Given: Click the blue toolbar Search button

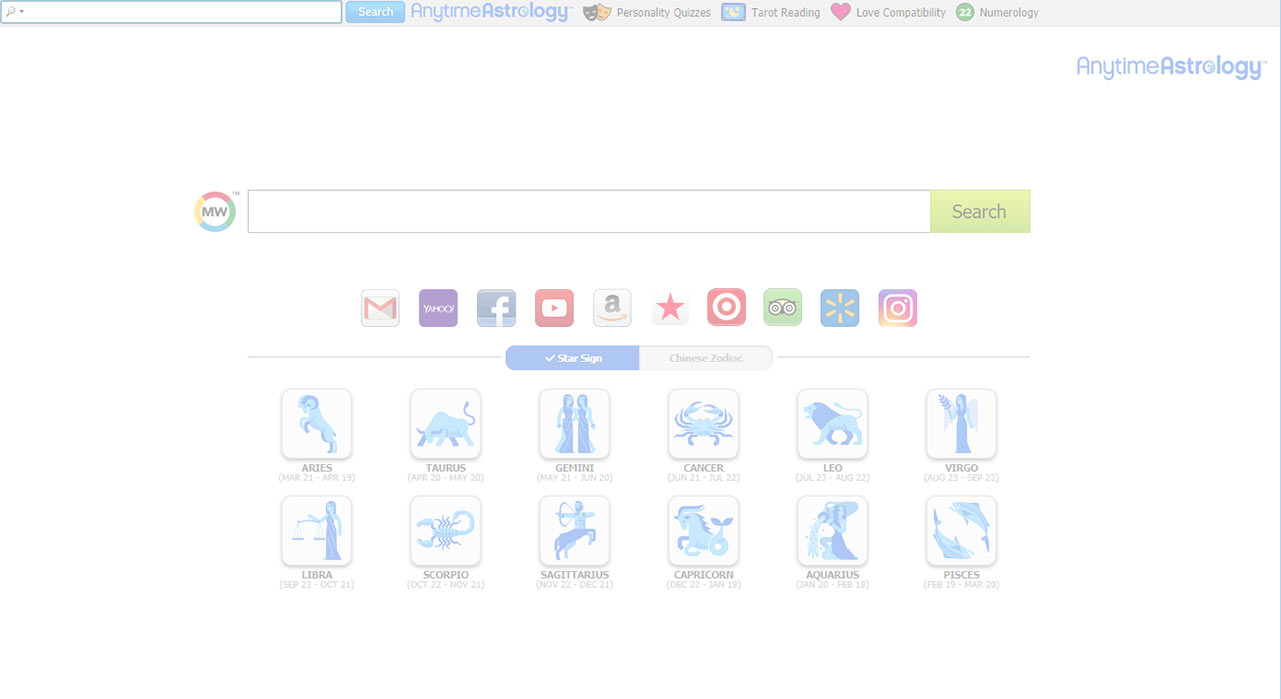Looking at the screenshot, I should tap(375, 12).
